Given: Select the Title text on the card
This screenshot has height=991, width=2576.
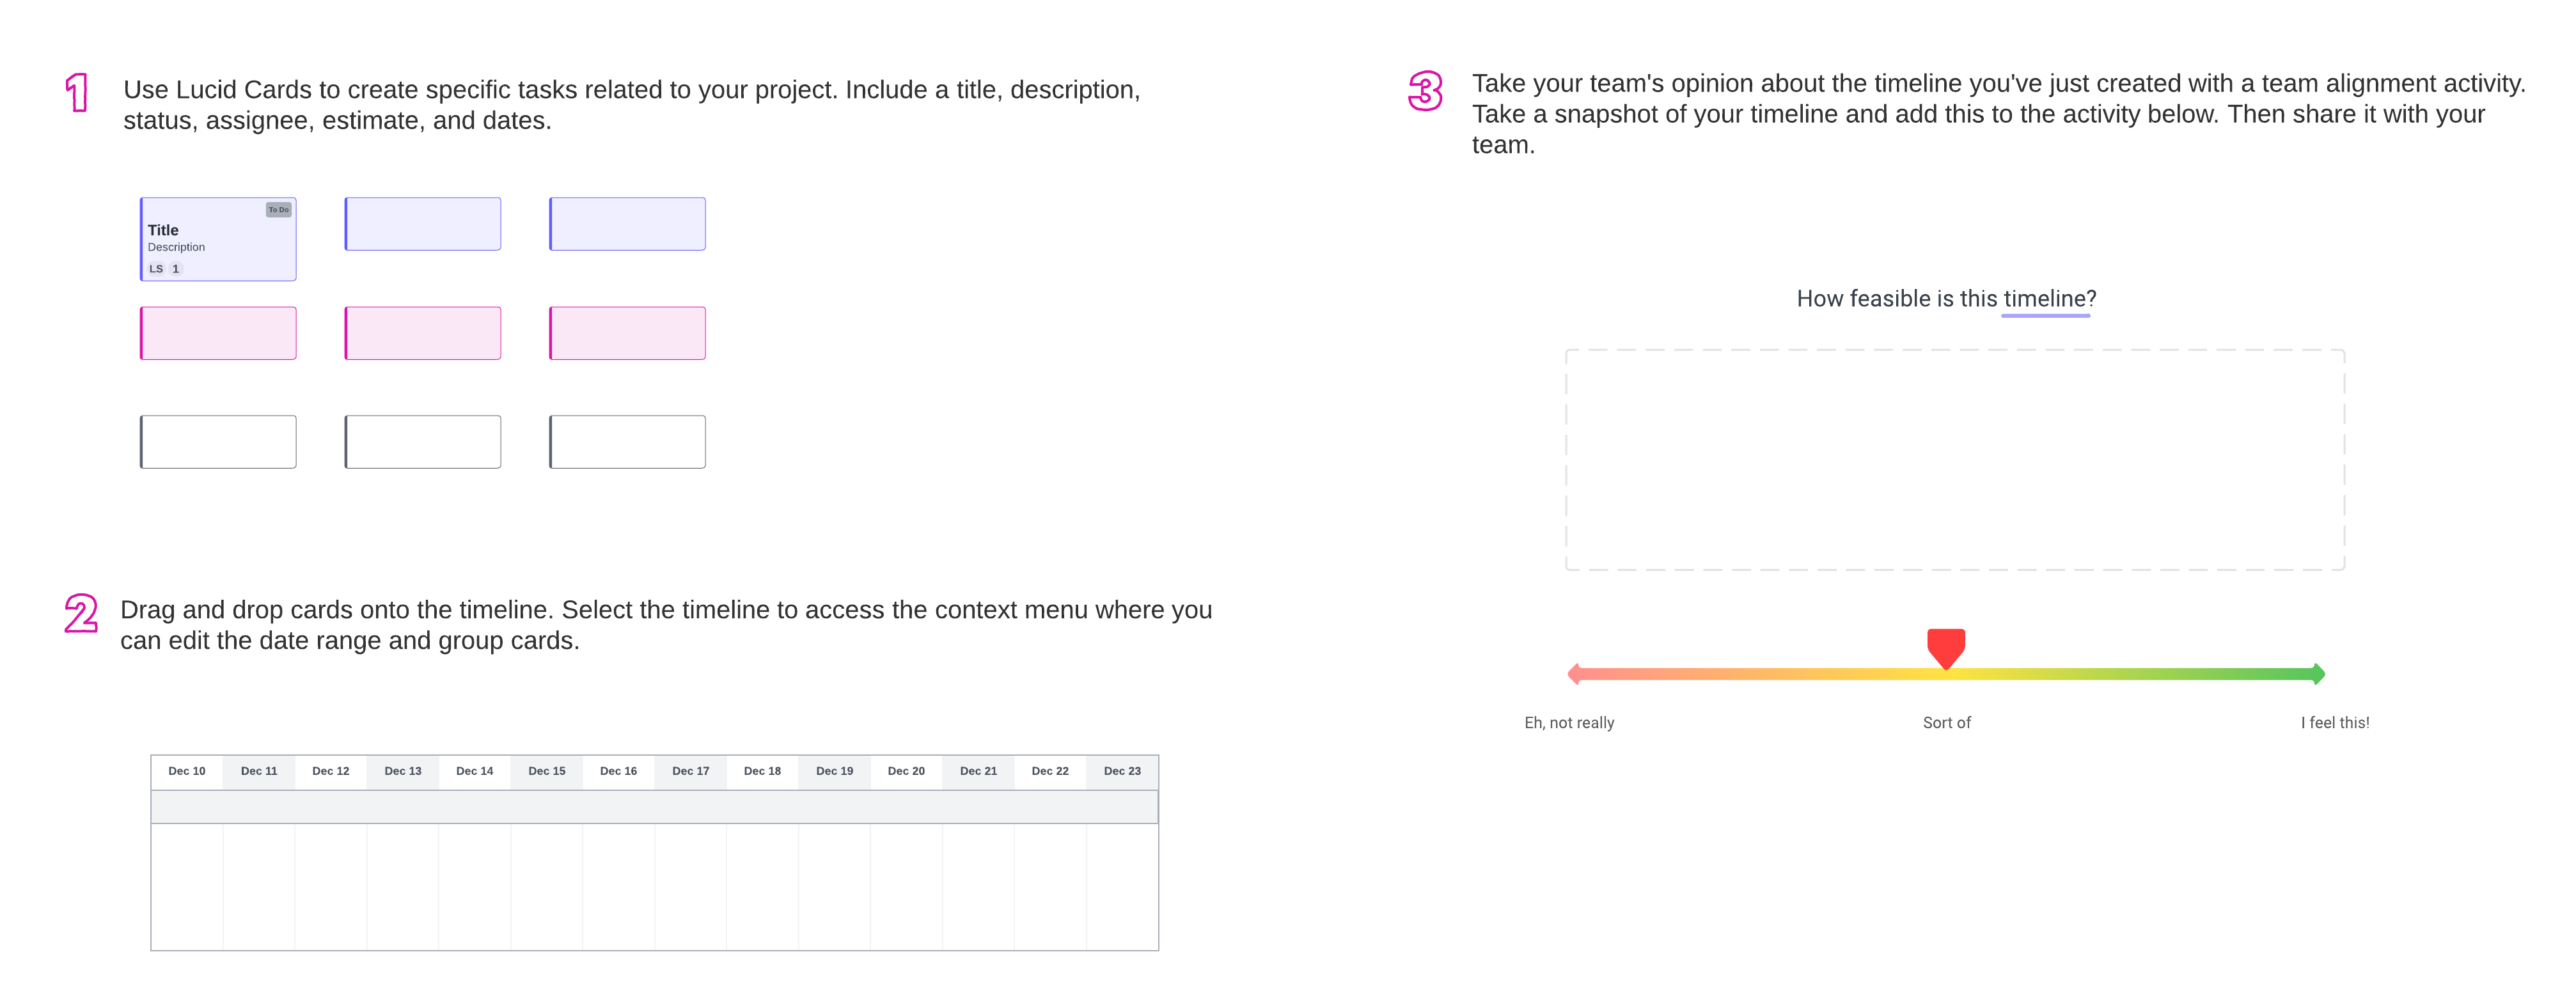Looking at the screenshot, I should tap(163, 230).
